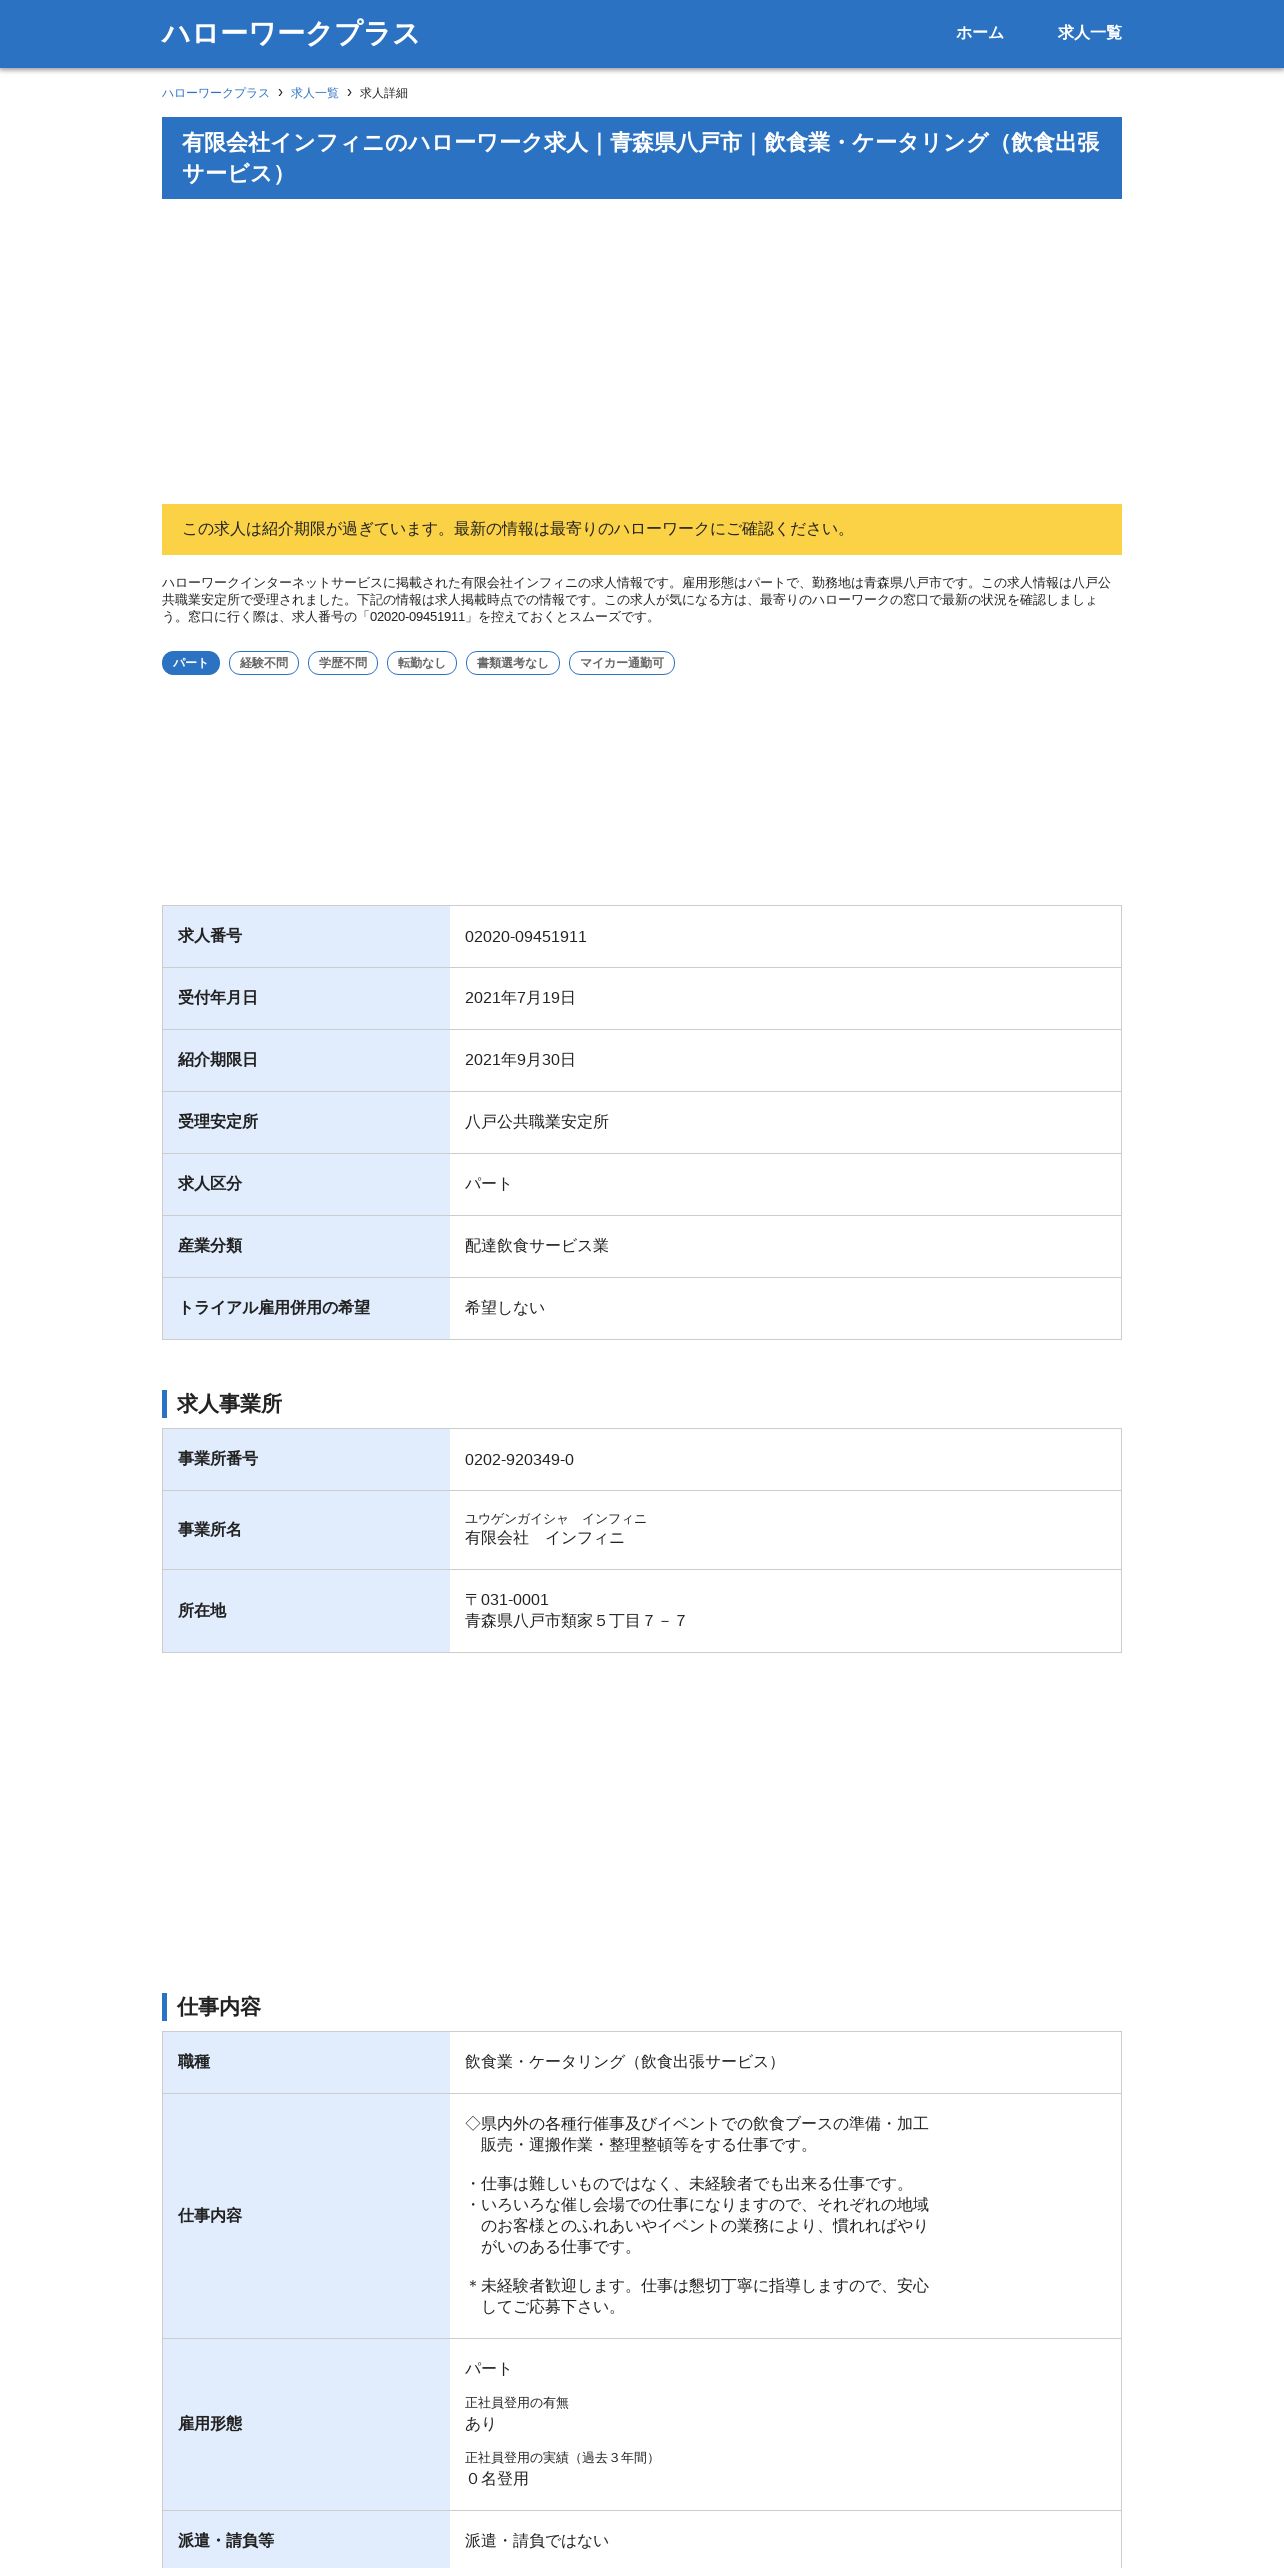Click the 職種 row label
The image size is (1284, 2568).
tap(194, 2062)
